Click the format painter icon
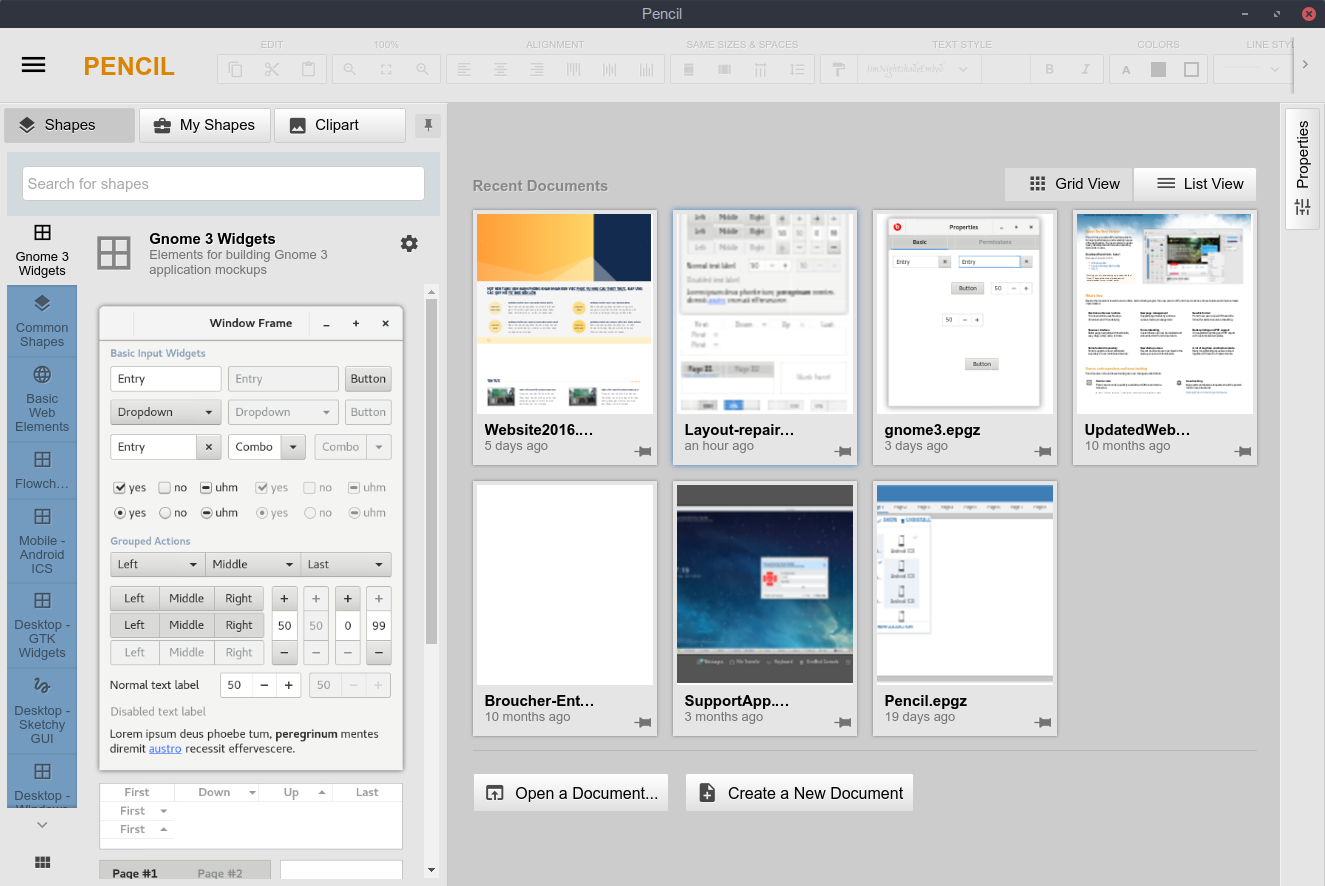Image resolution: width=1325 pixels, height=886 pixels. click(x=839, y=69)
